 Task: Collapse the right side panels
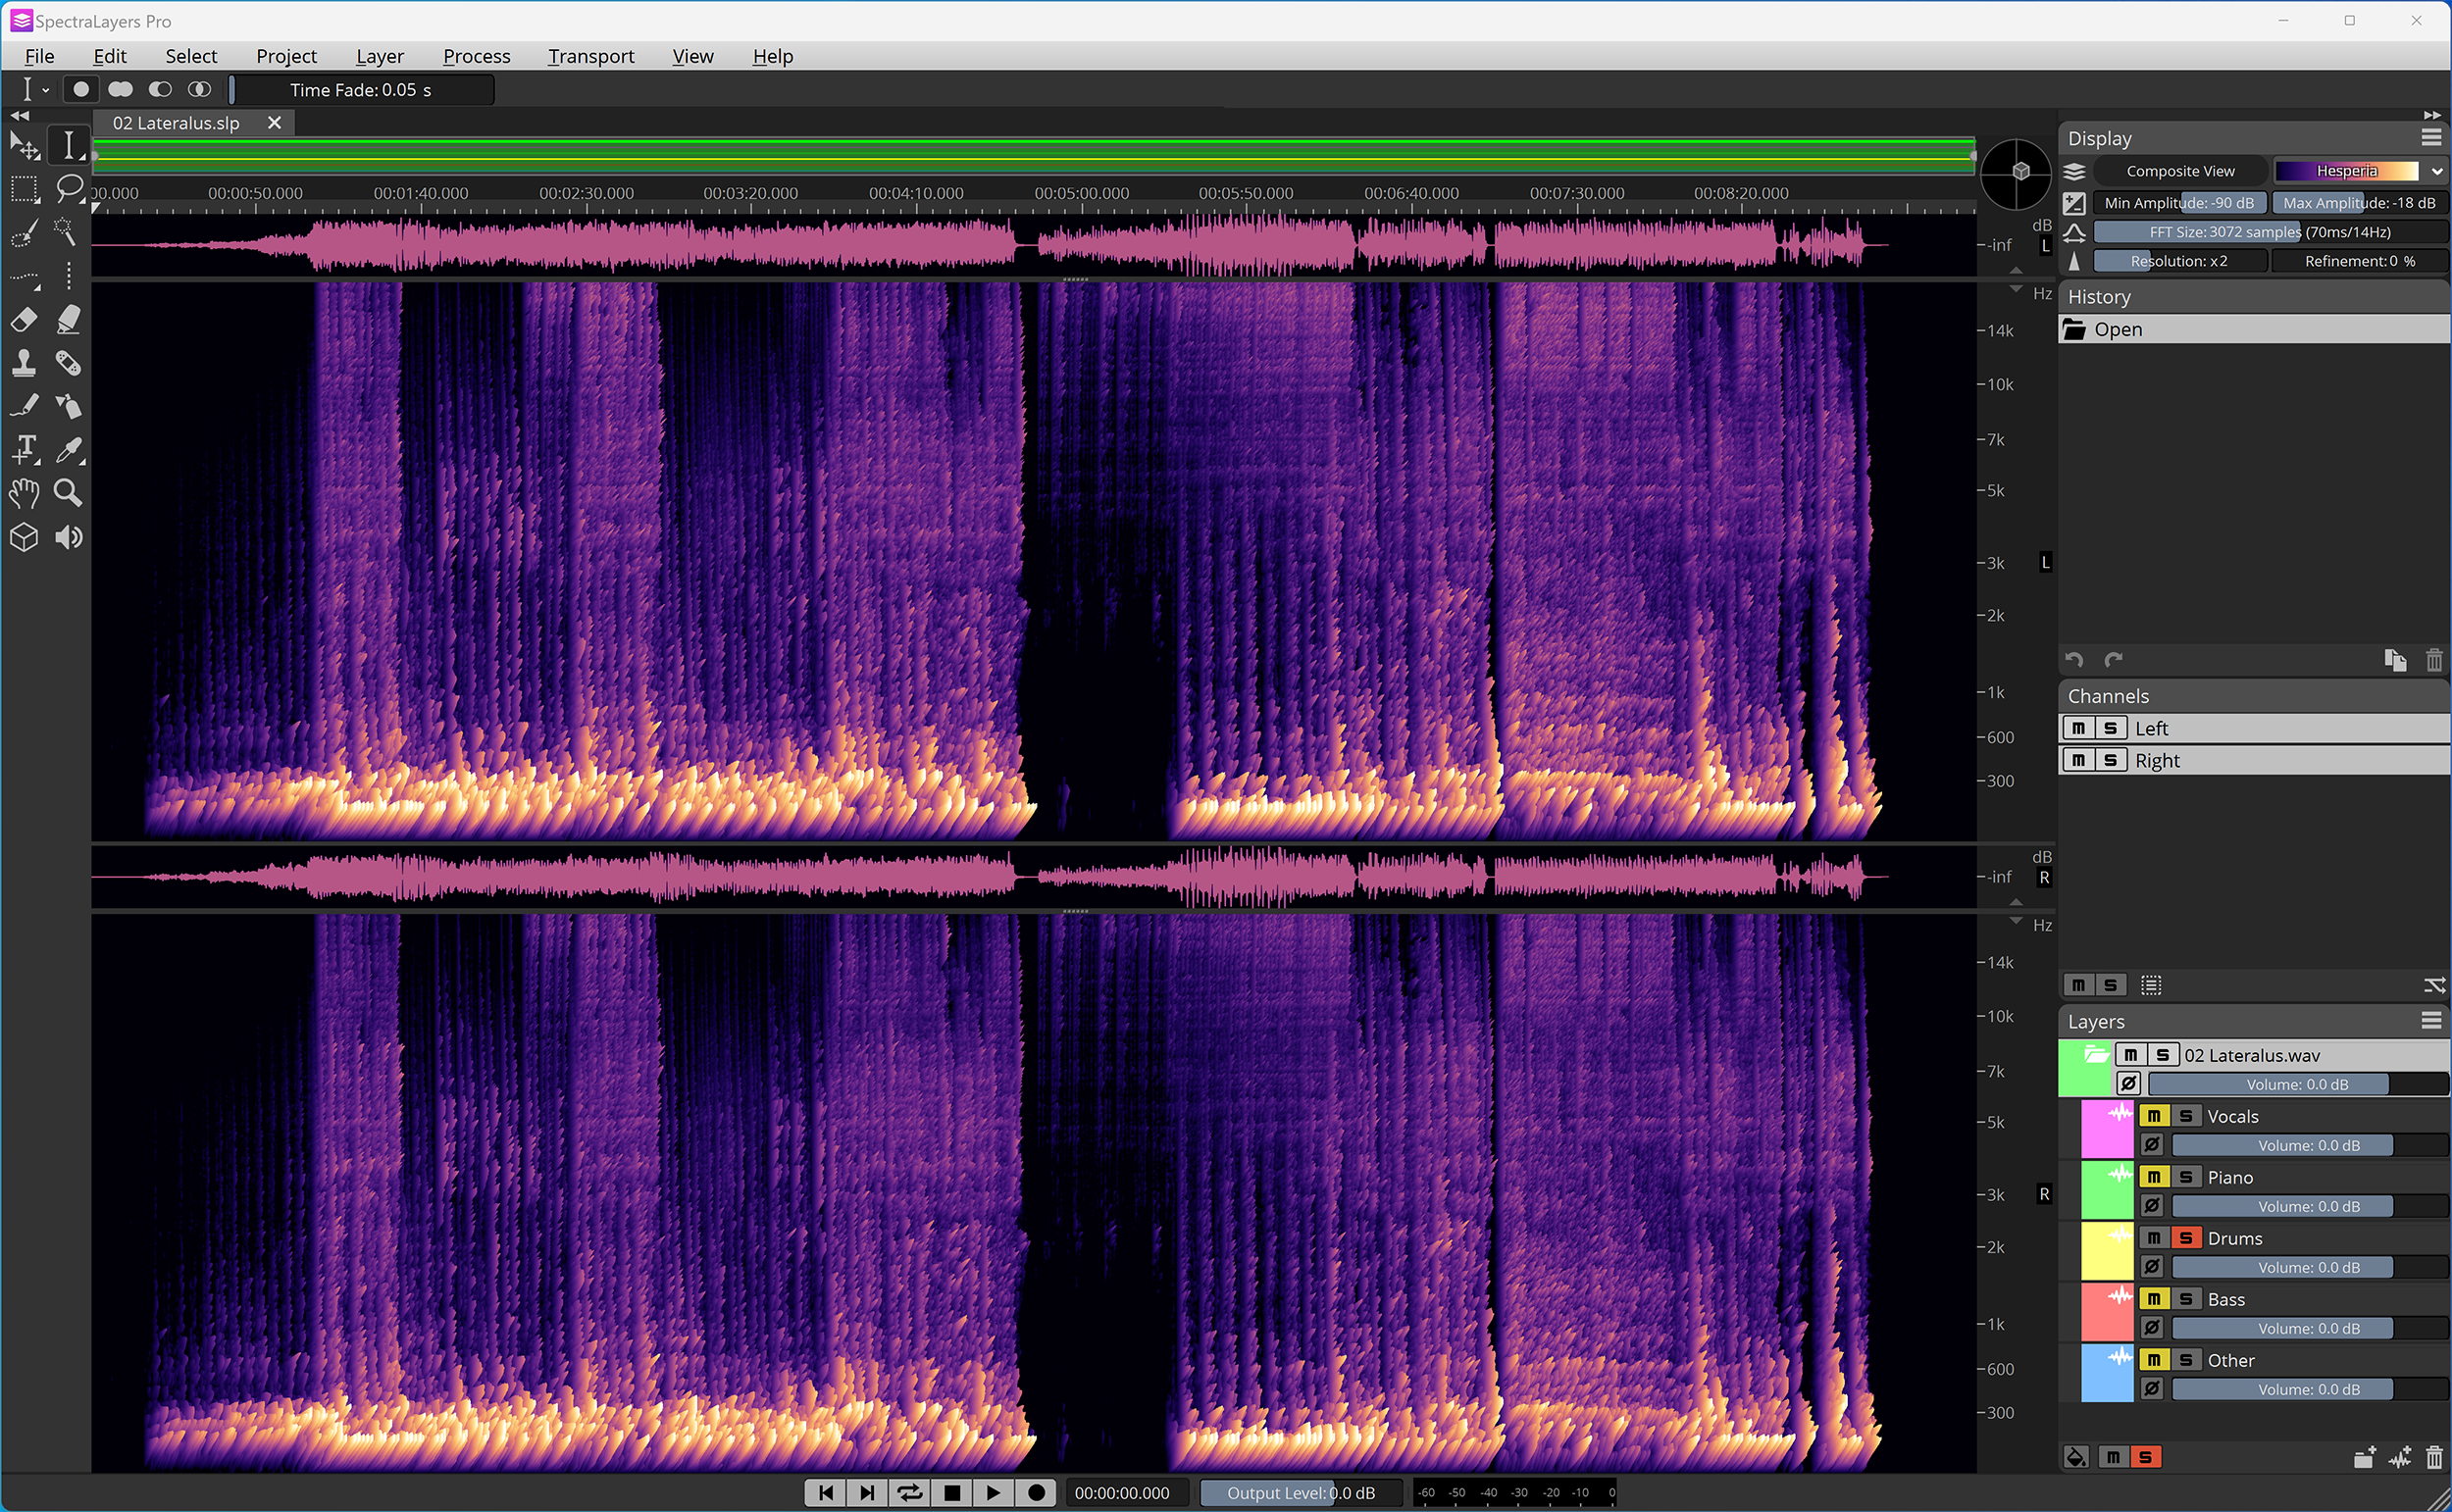coord(2432,116)
